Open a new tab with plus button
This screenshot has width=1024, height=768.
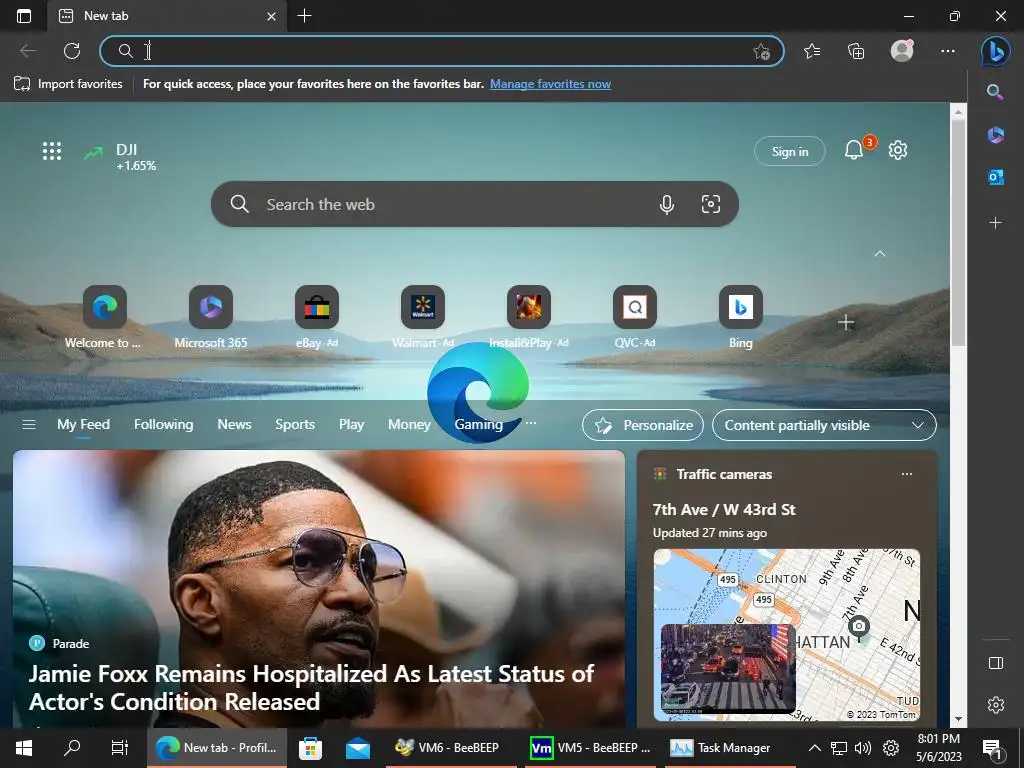click(x=304, y=16)
